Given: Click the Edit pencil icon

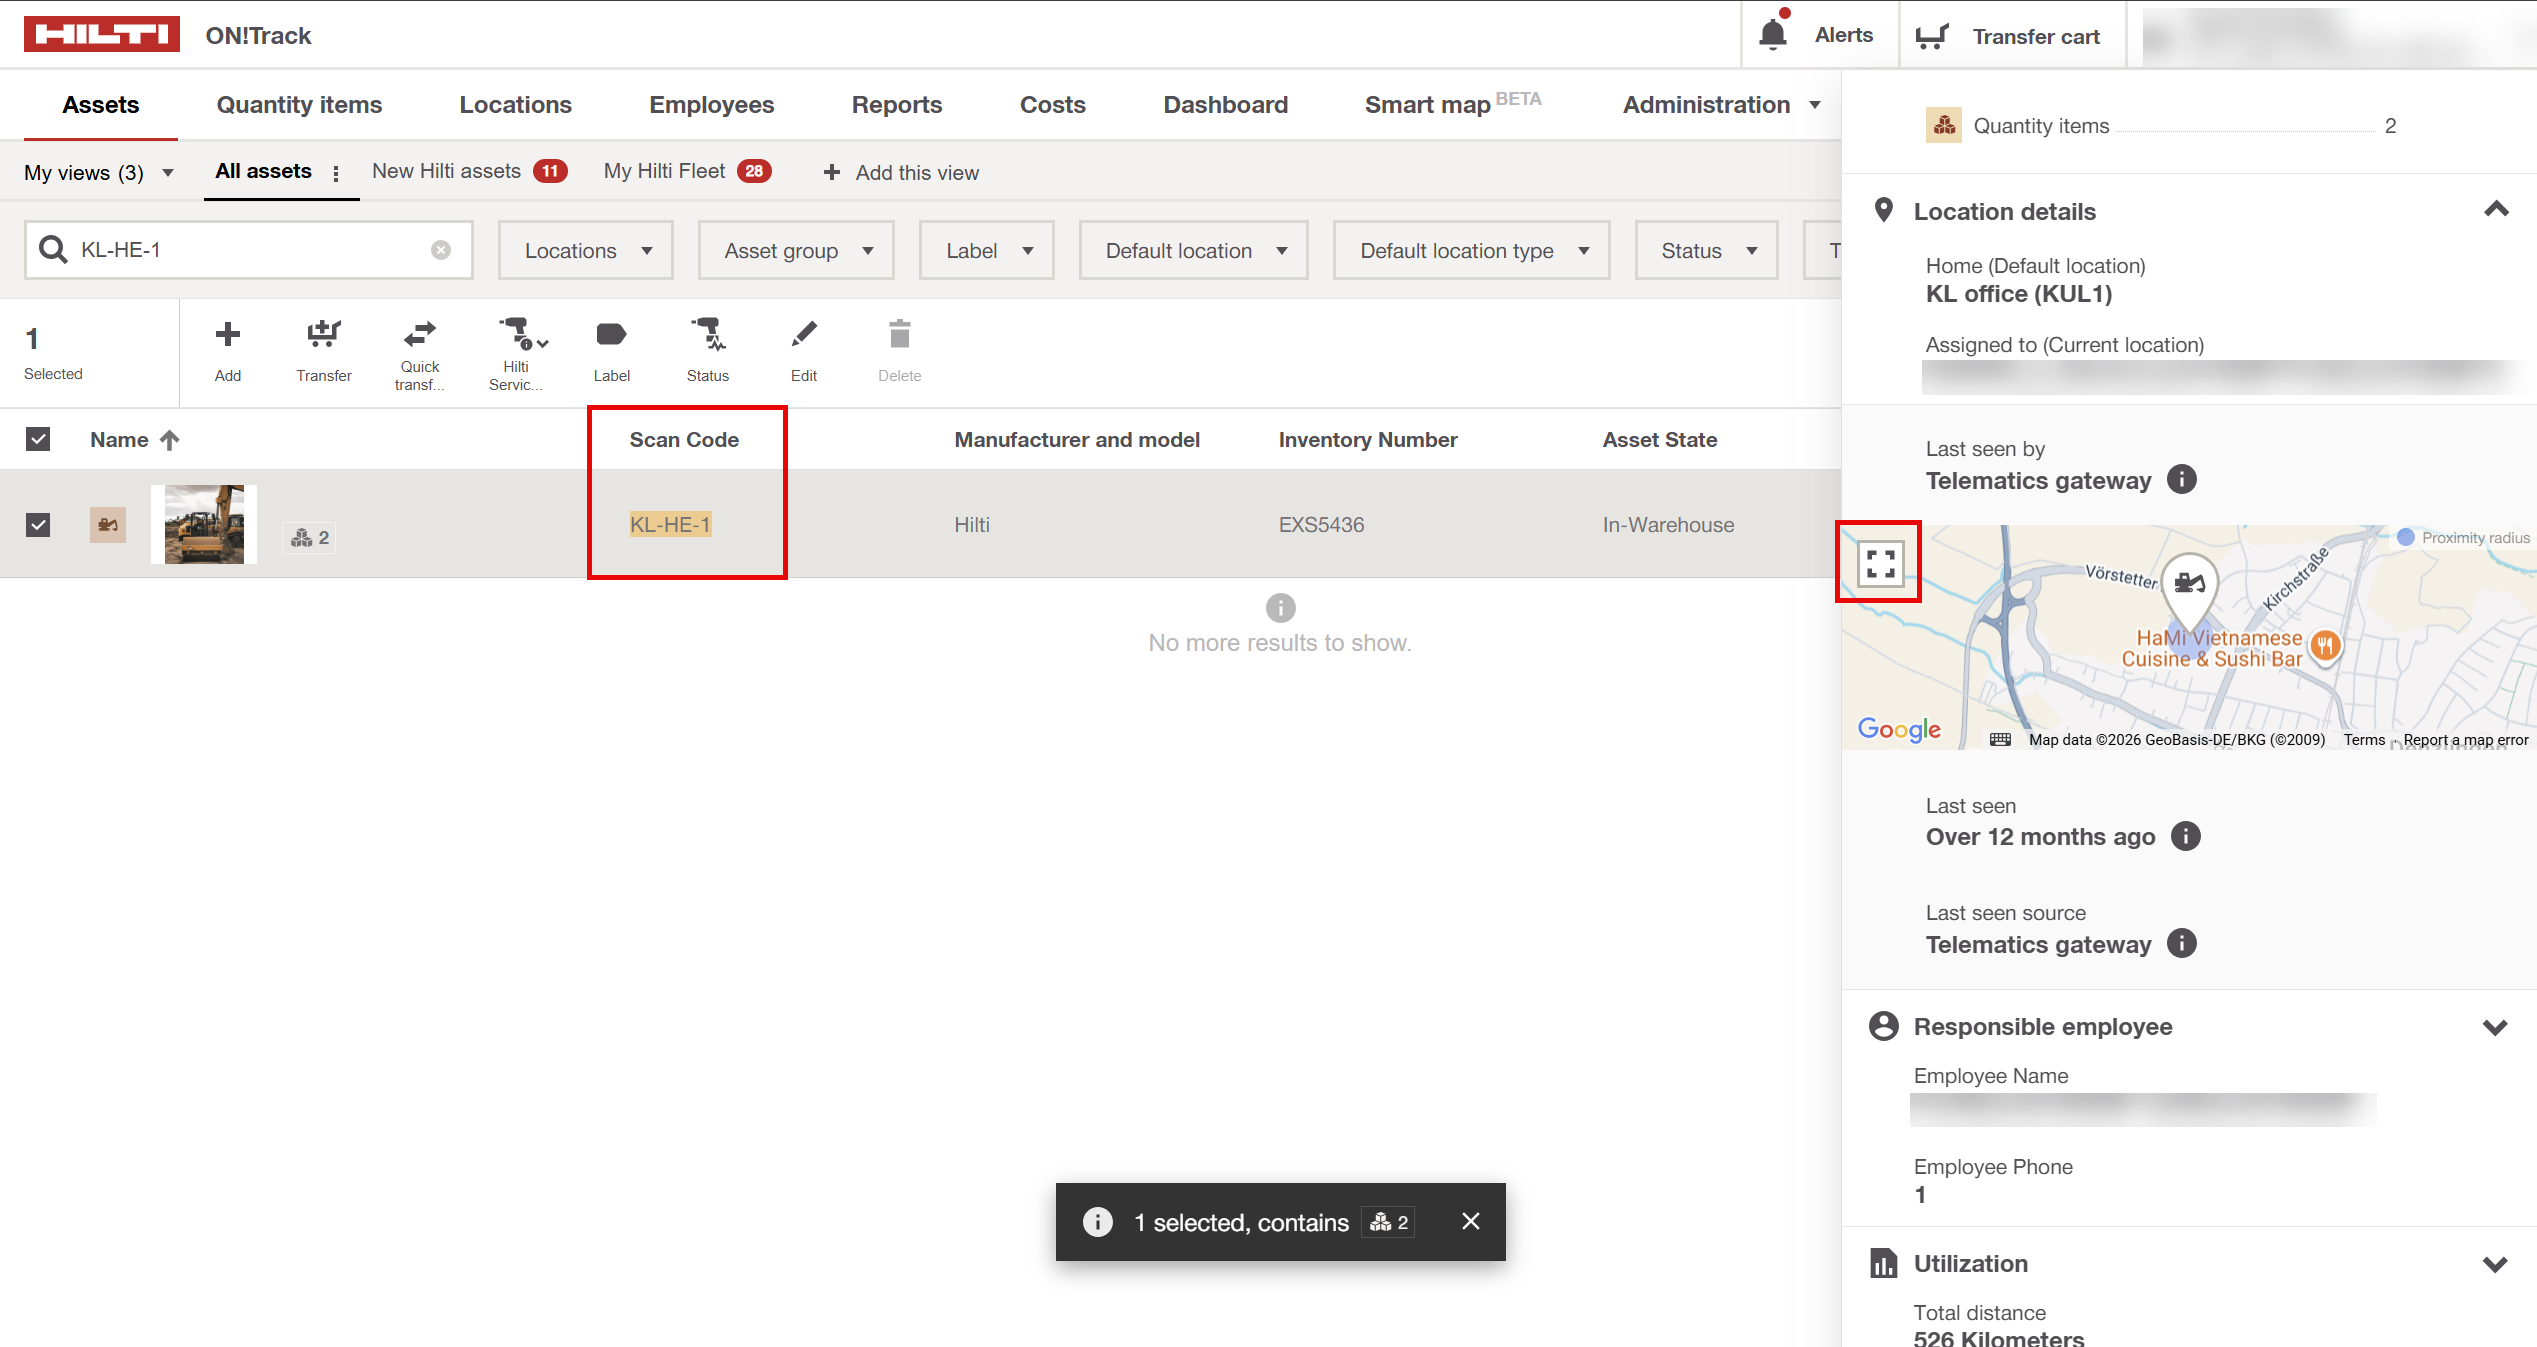Looking at the screenshot, I should [x=804, y=335].
